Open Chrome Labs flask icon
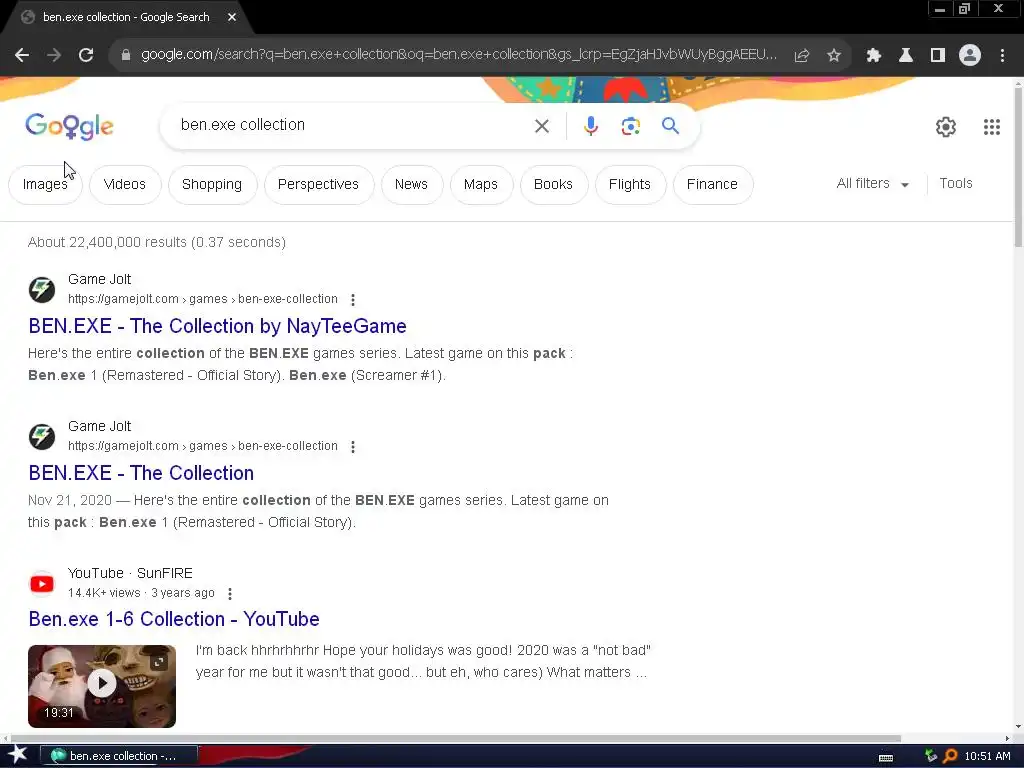 (906, 56)
